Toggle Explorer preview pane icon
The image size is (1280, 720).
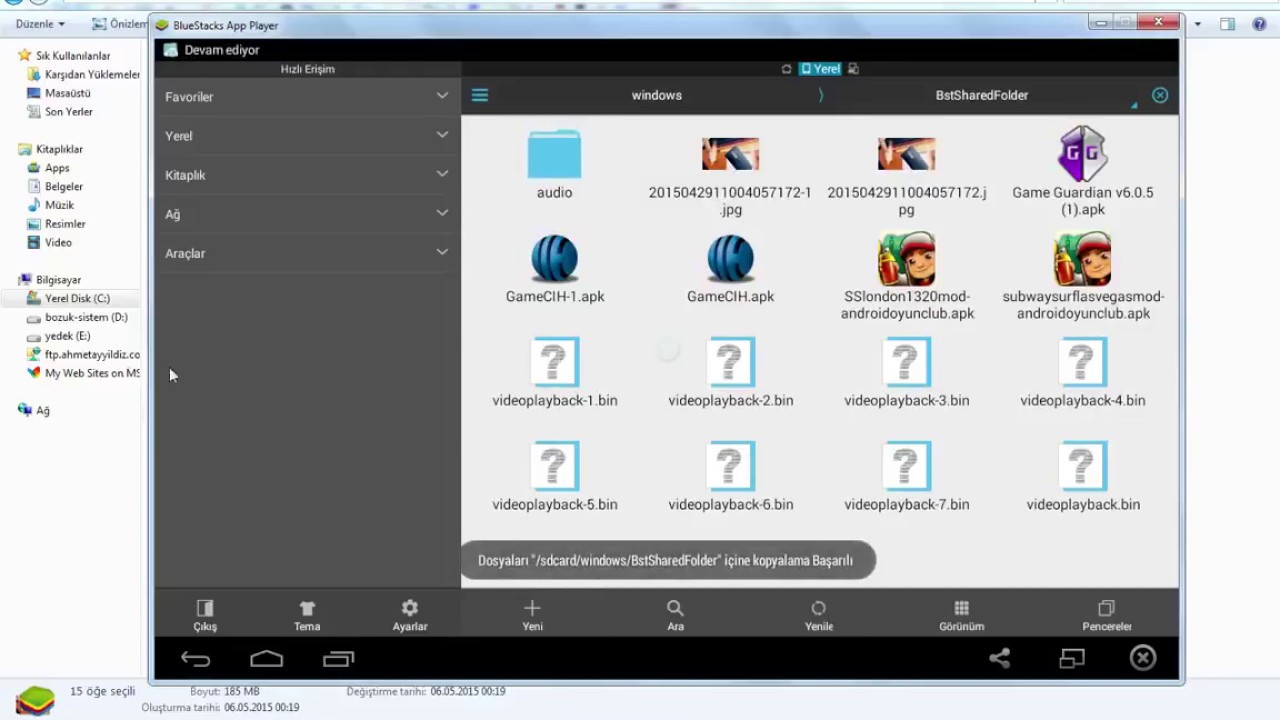click(x=1227, y=24)
